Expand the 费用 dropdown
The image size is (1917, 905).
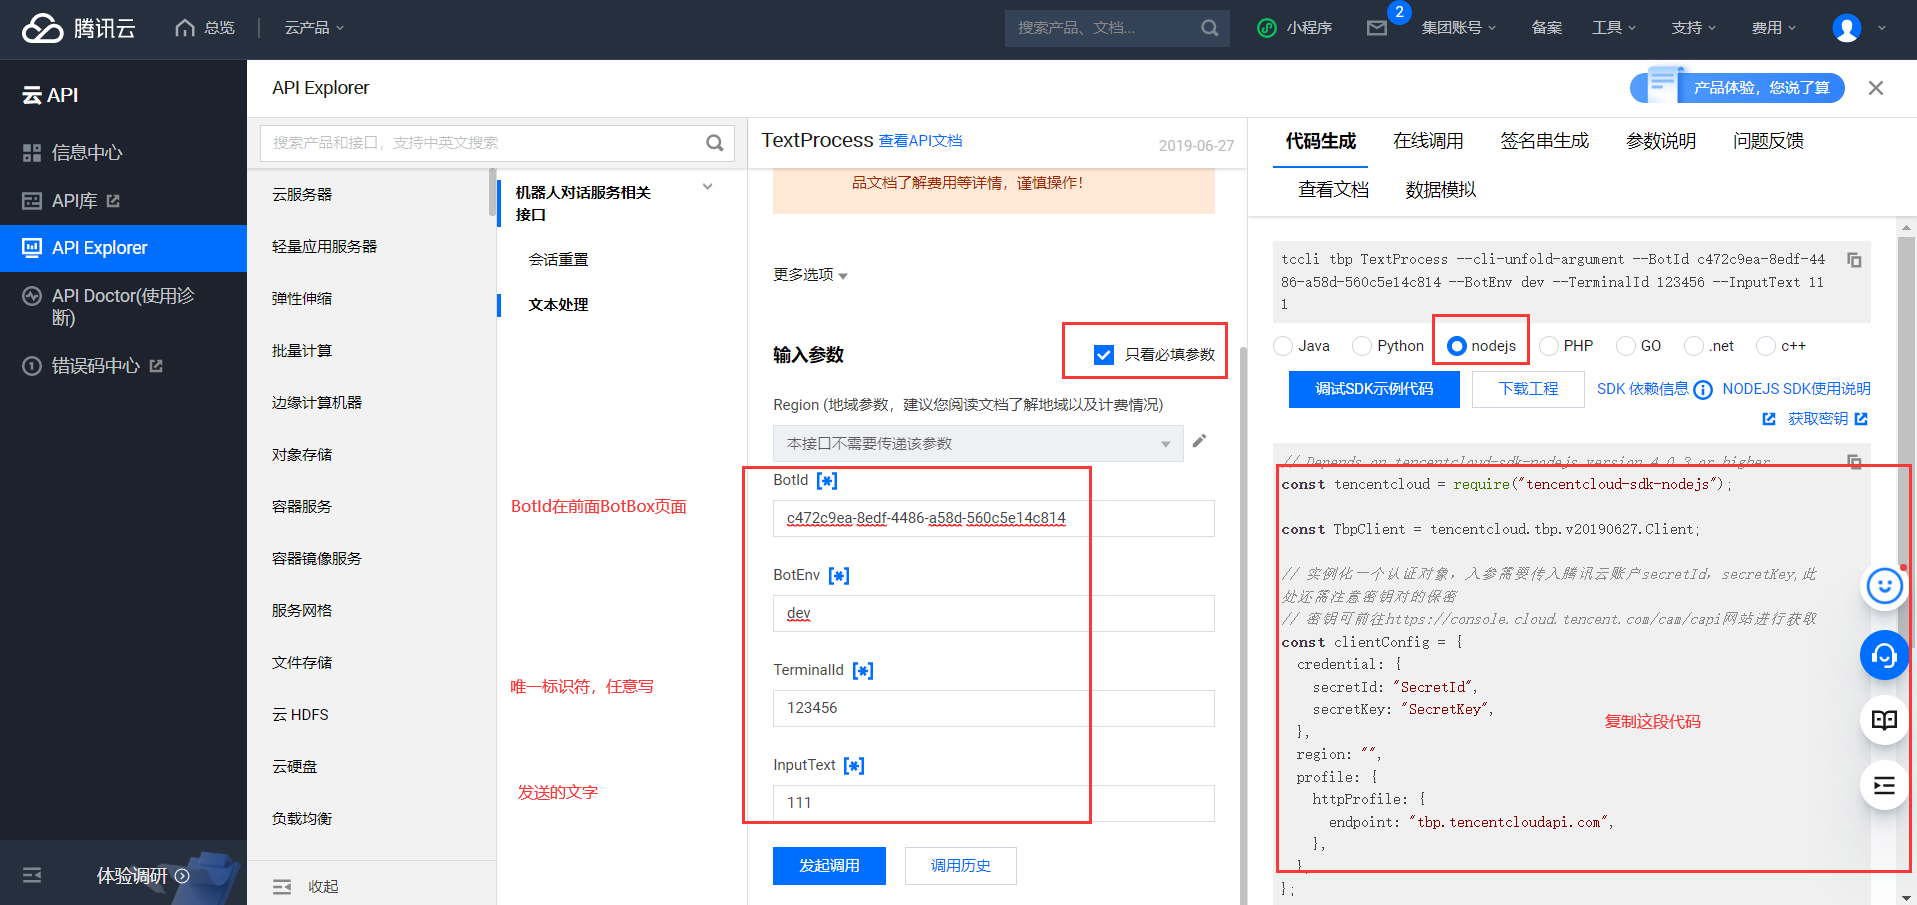(1773, 28)
